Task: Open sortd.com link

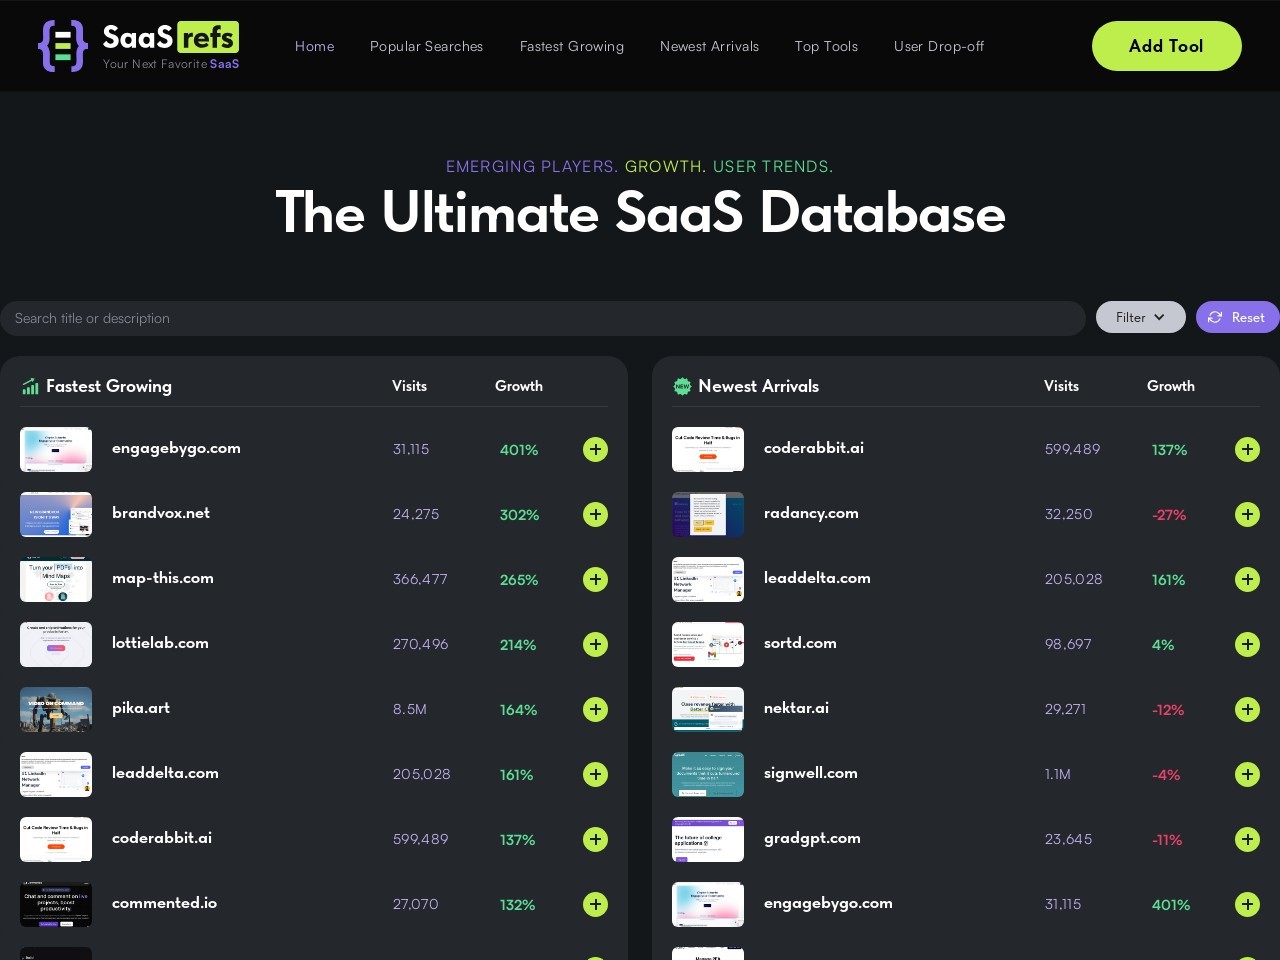Action: 800,643
